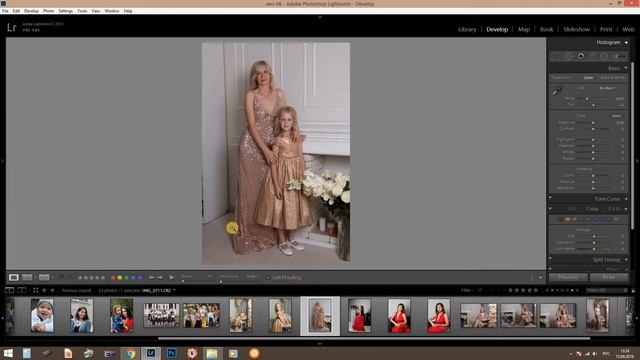
Task: Adjust the Contrast slider handle
Action: (x=593, y=129)
